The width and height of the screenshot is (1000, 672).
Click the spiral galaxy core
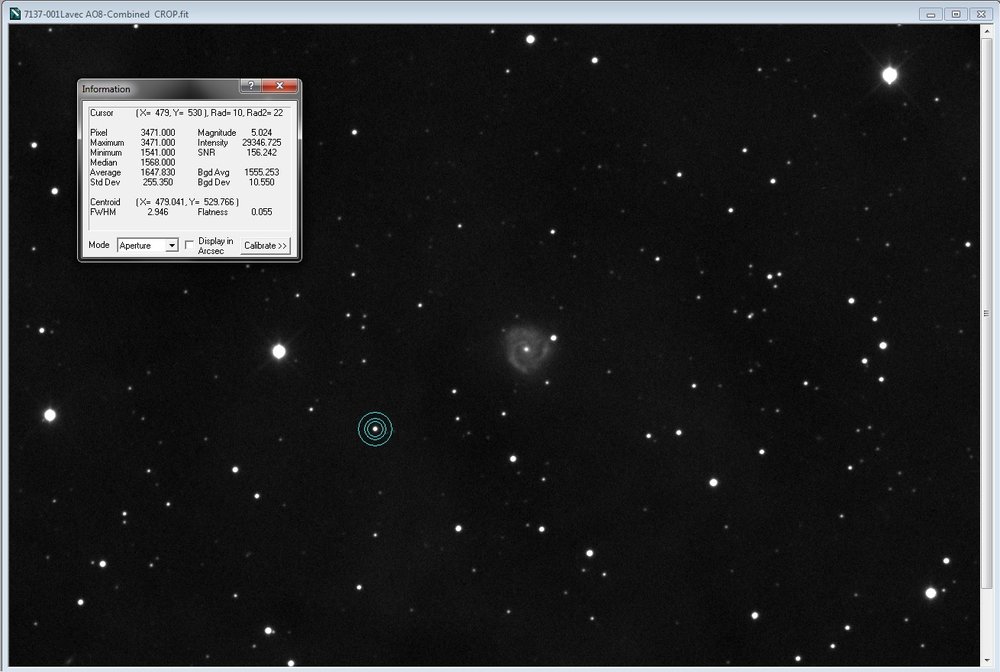526,349
